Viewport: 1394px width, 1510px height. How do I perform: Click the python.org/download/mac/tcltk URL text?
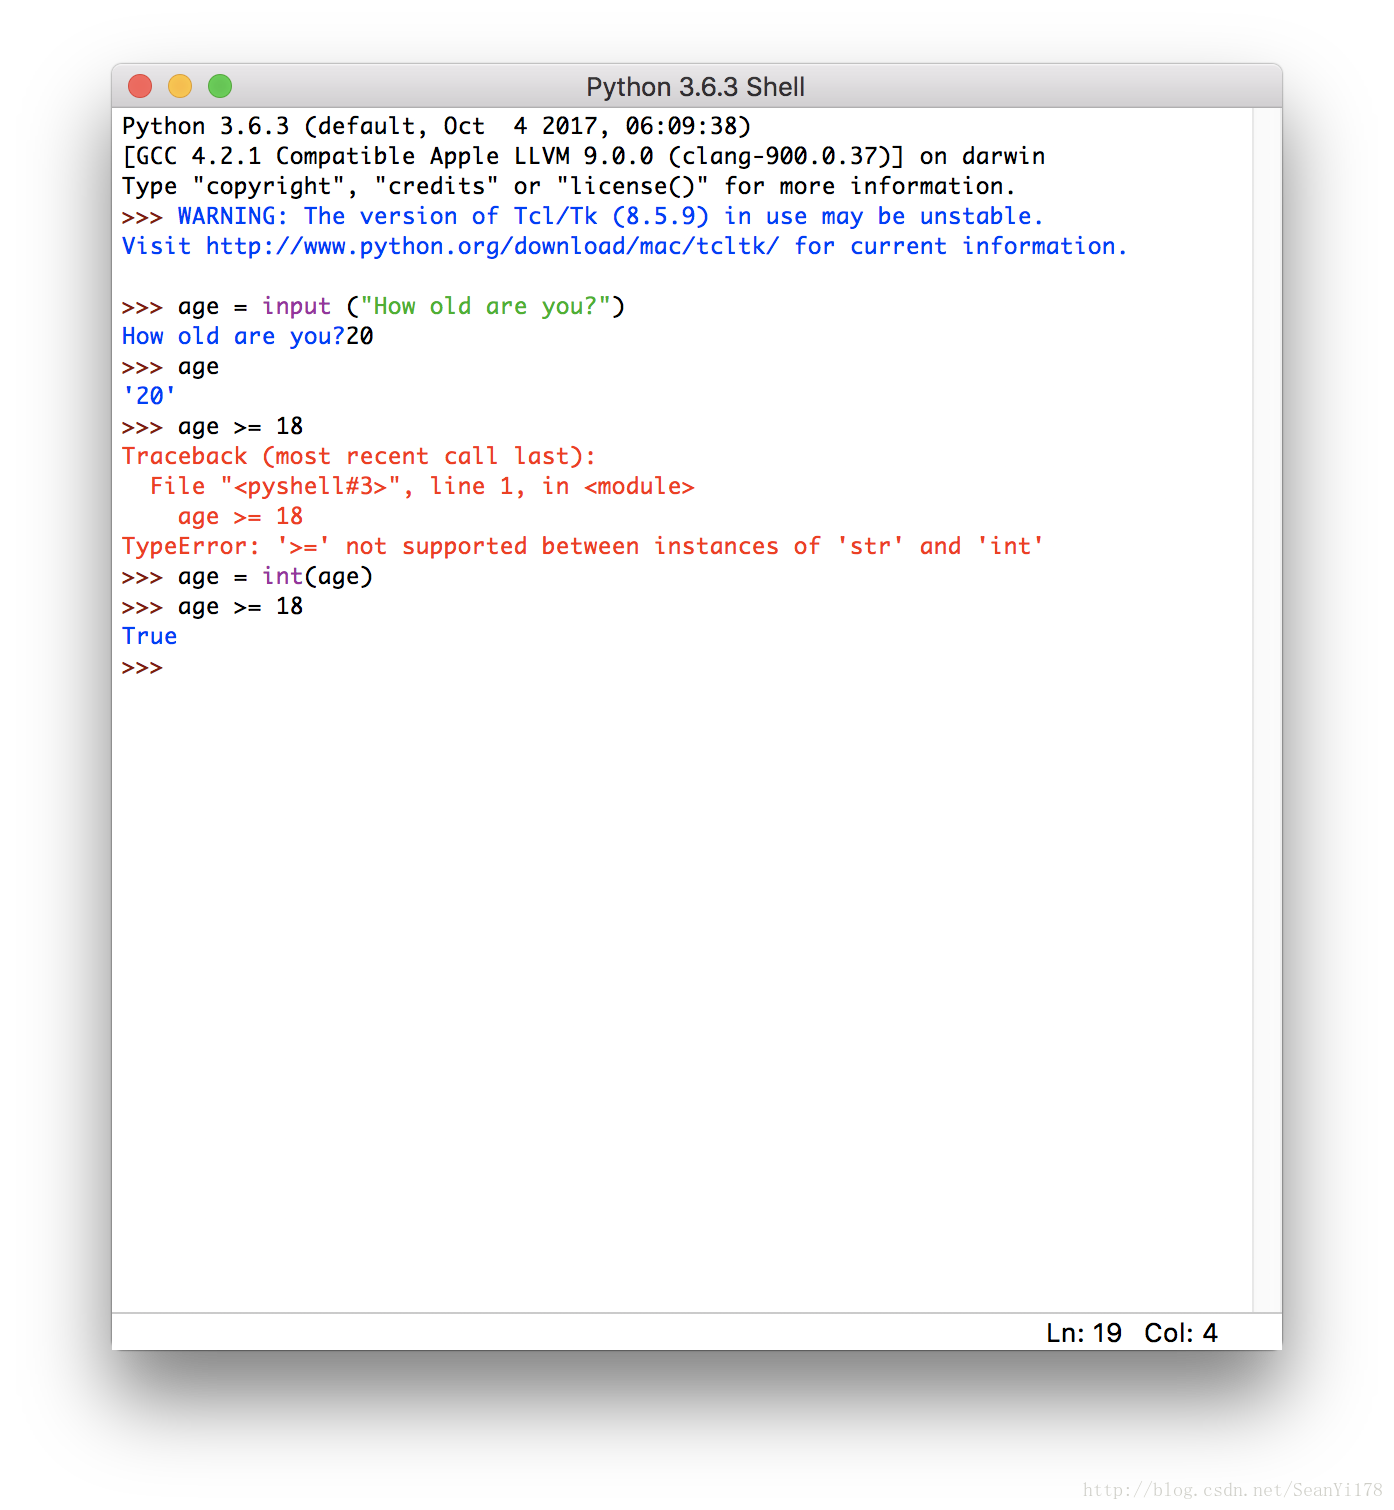click(x=492, y=246)
